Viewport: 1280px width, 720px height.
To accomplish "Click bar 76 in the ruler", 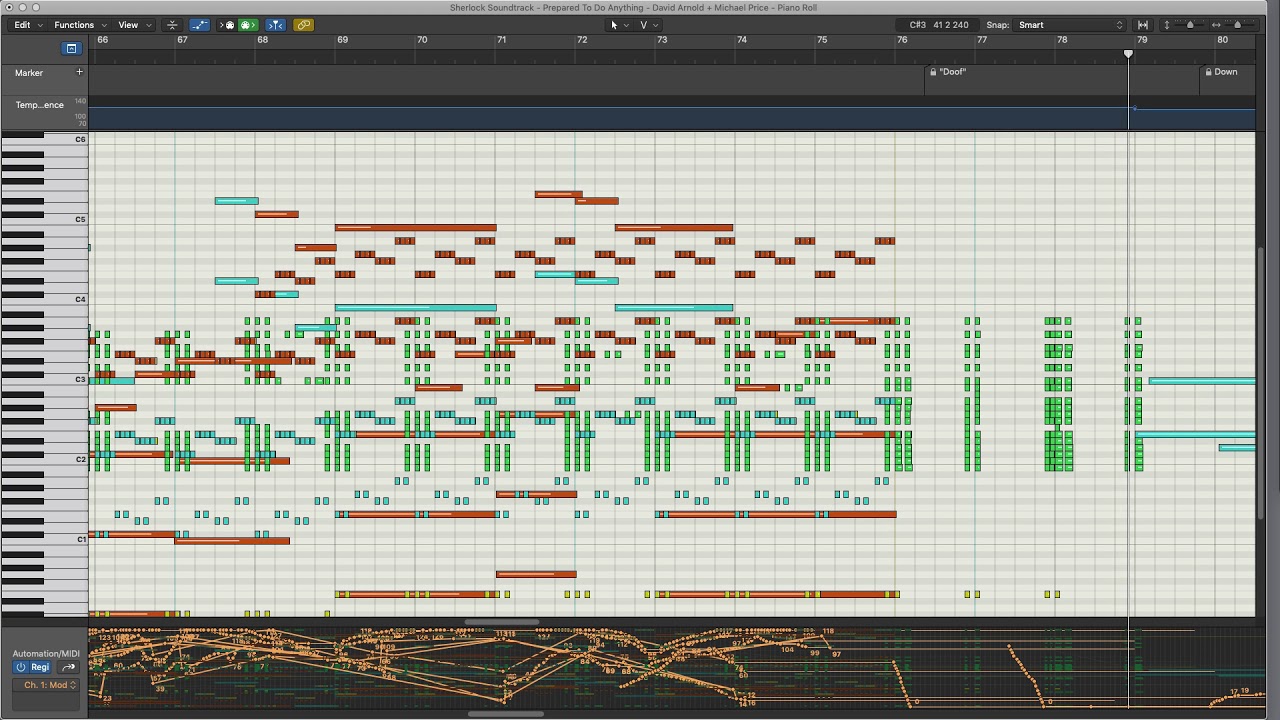I will (x=902, y=40).
